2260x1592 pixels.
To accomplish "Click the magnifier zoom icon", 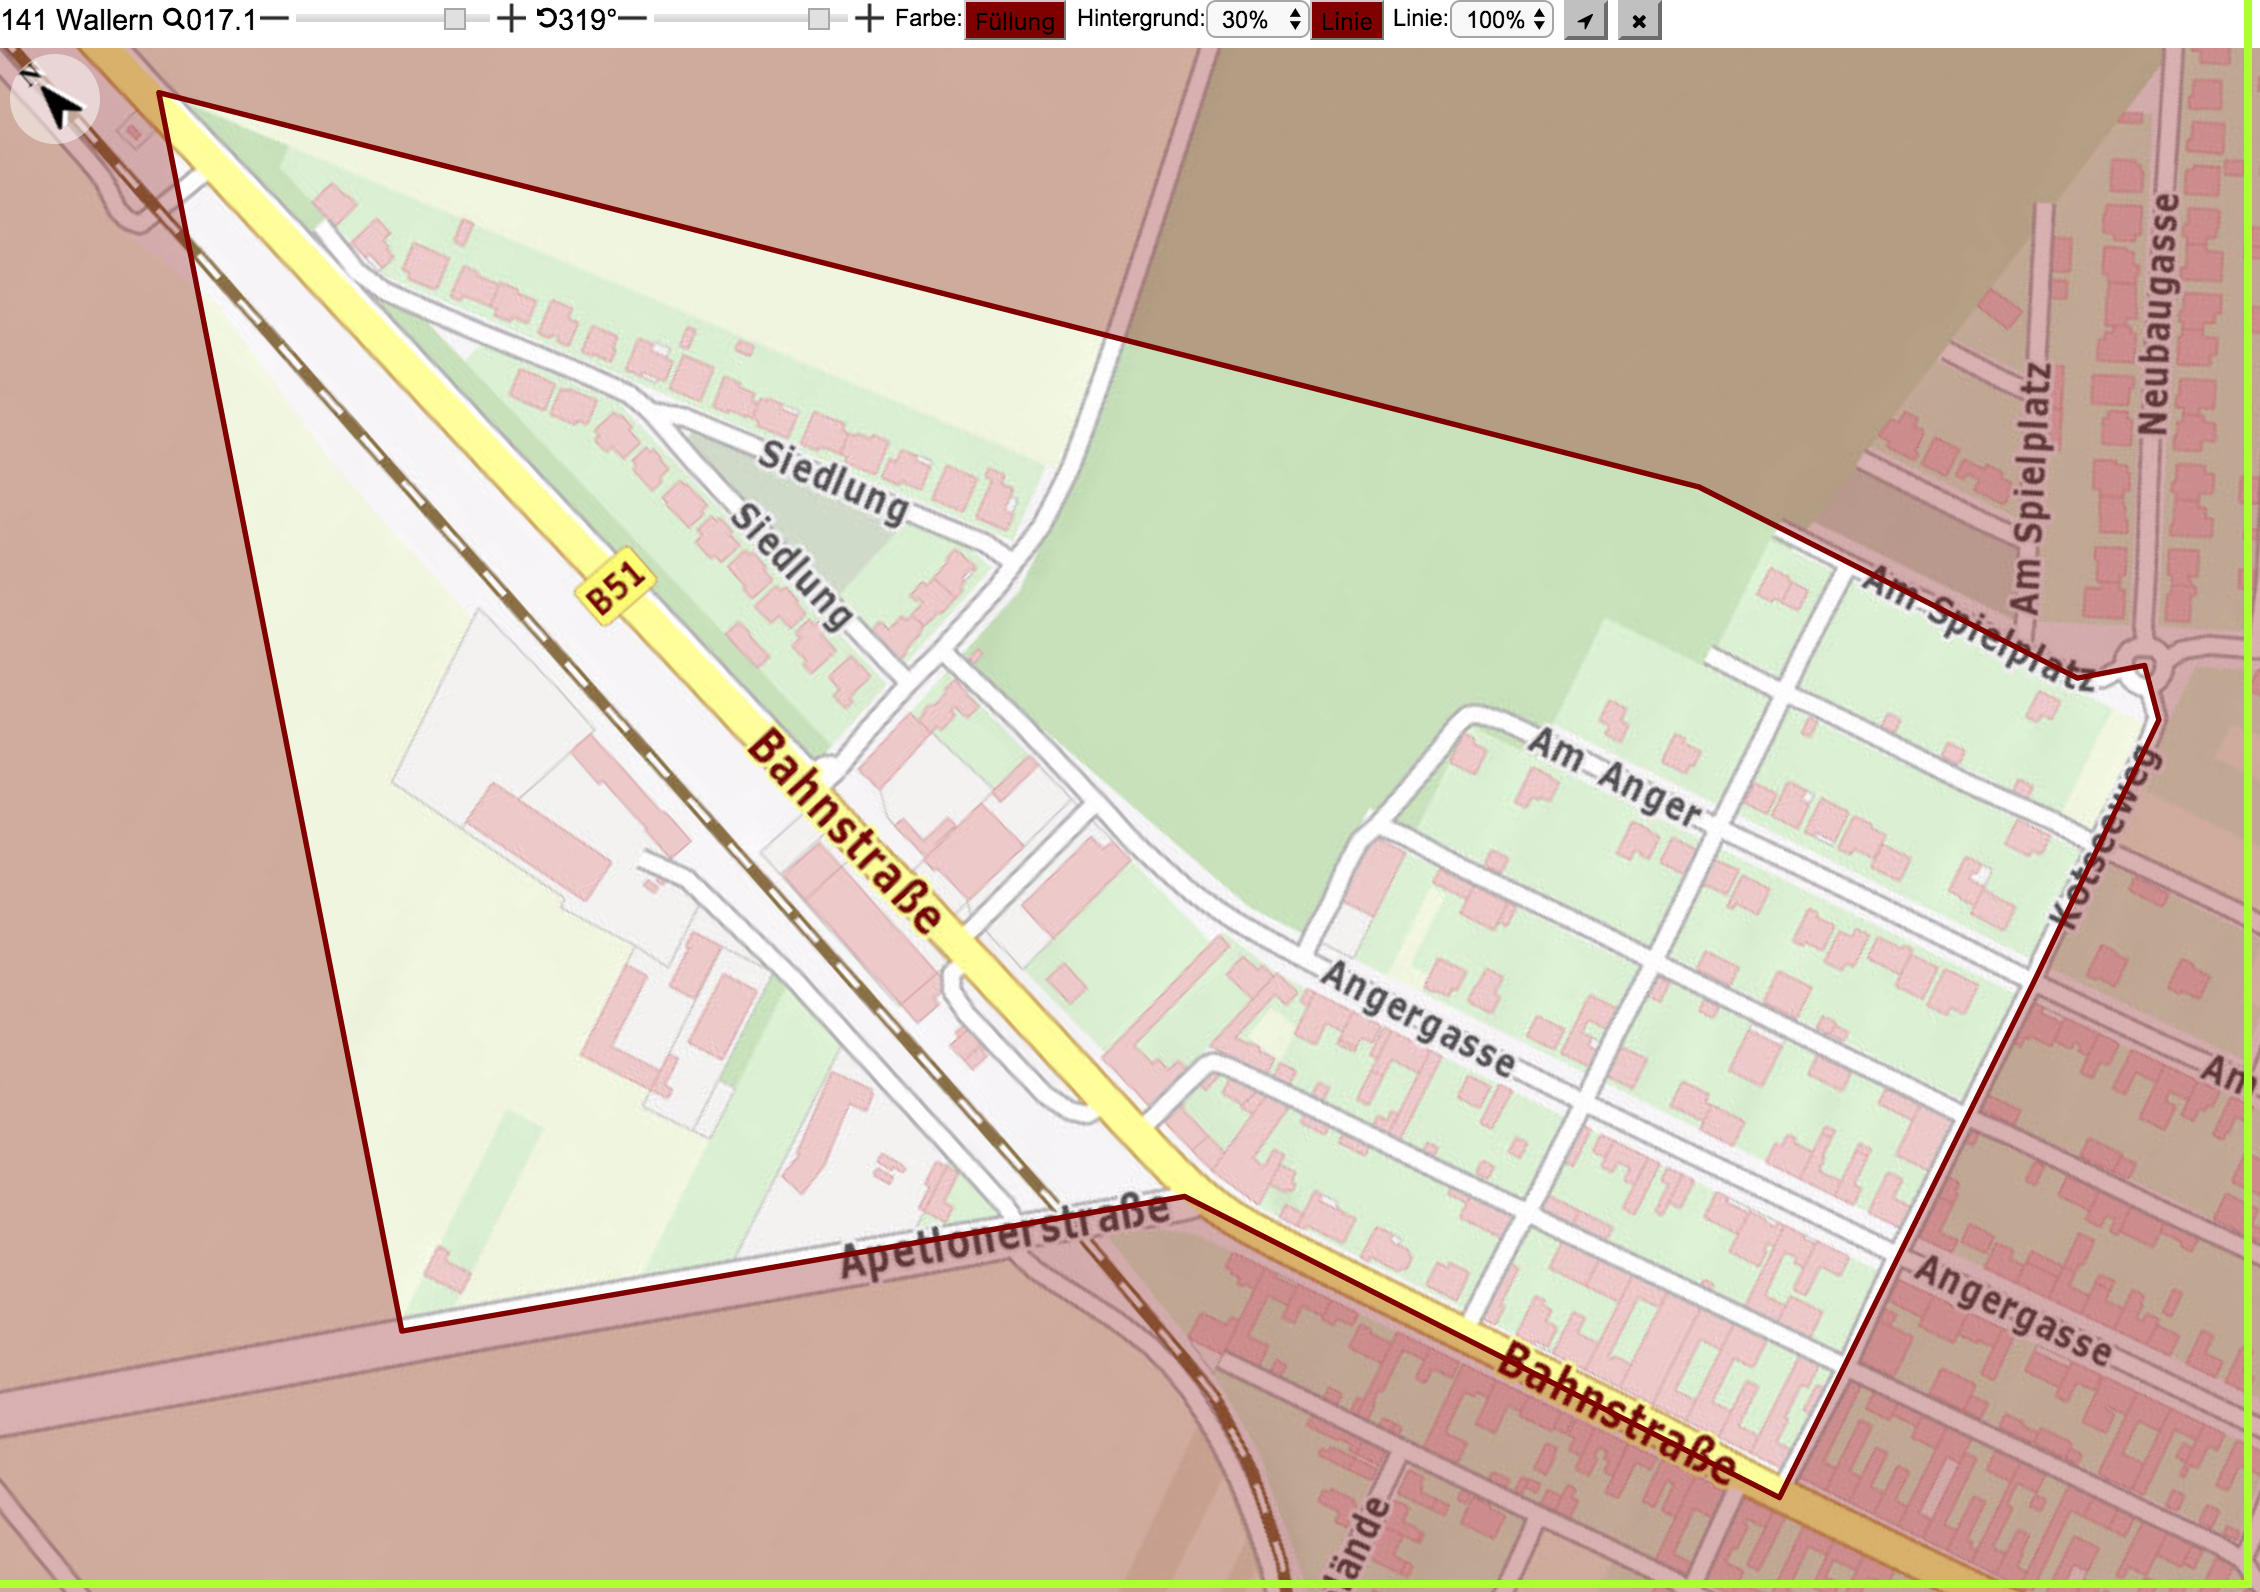I will [x=173, y=19].
